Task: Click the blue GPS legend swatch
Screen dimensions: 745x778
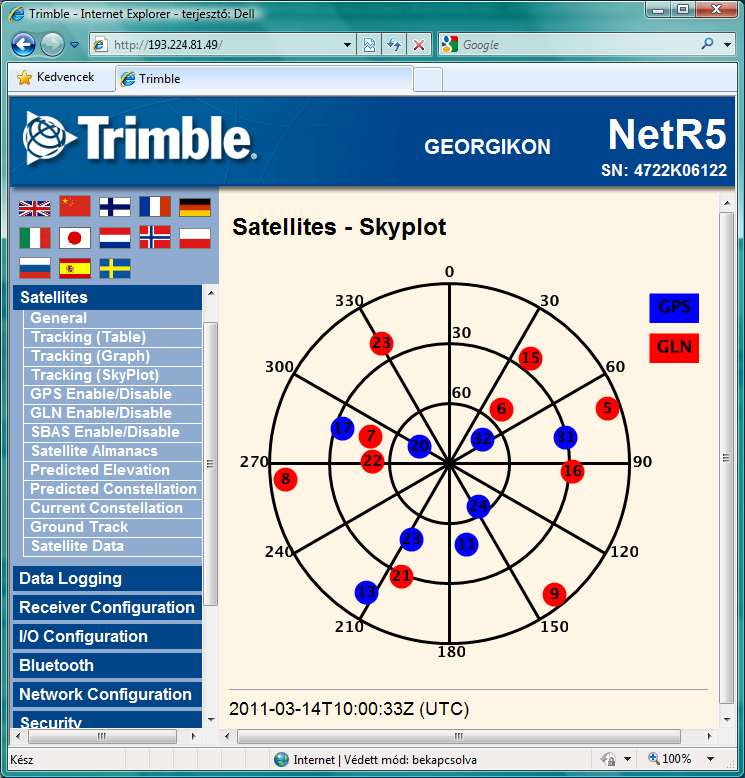Action: tap(674, 308)
